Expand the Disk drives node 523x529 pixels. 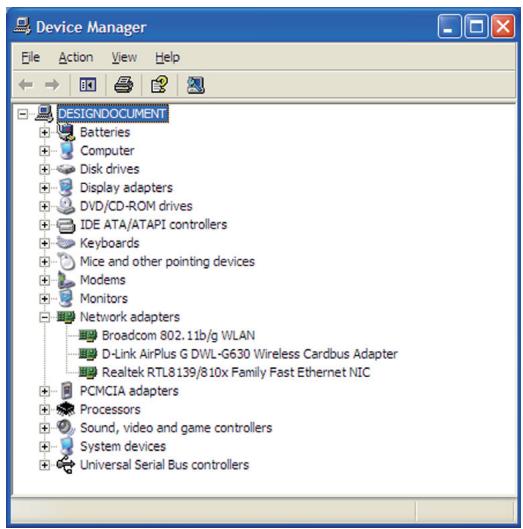44,169
